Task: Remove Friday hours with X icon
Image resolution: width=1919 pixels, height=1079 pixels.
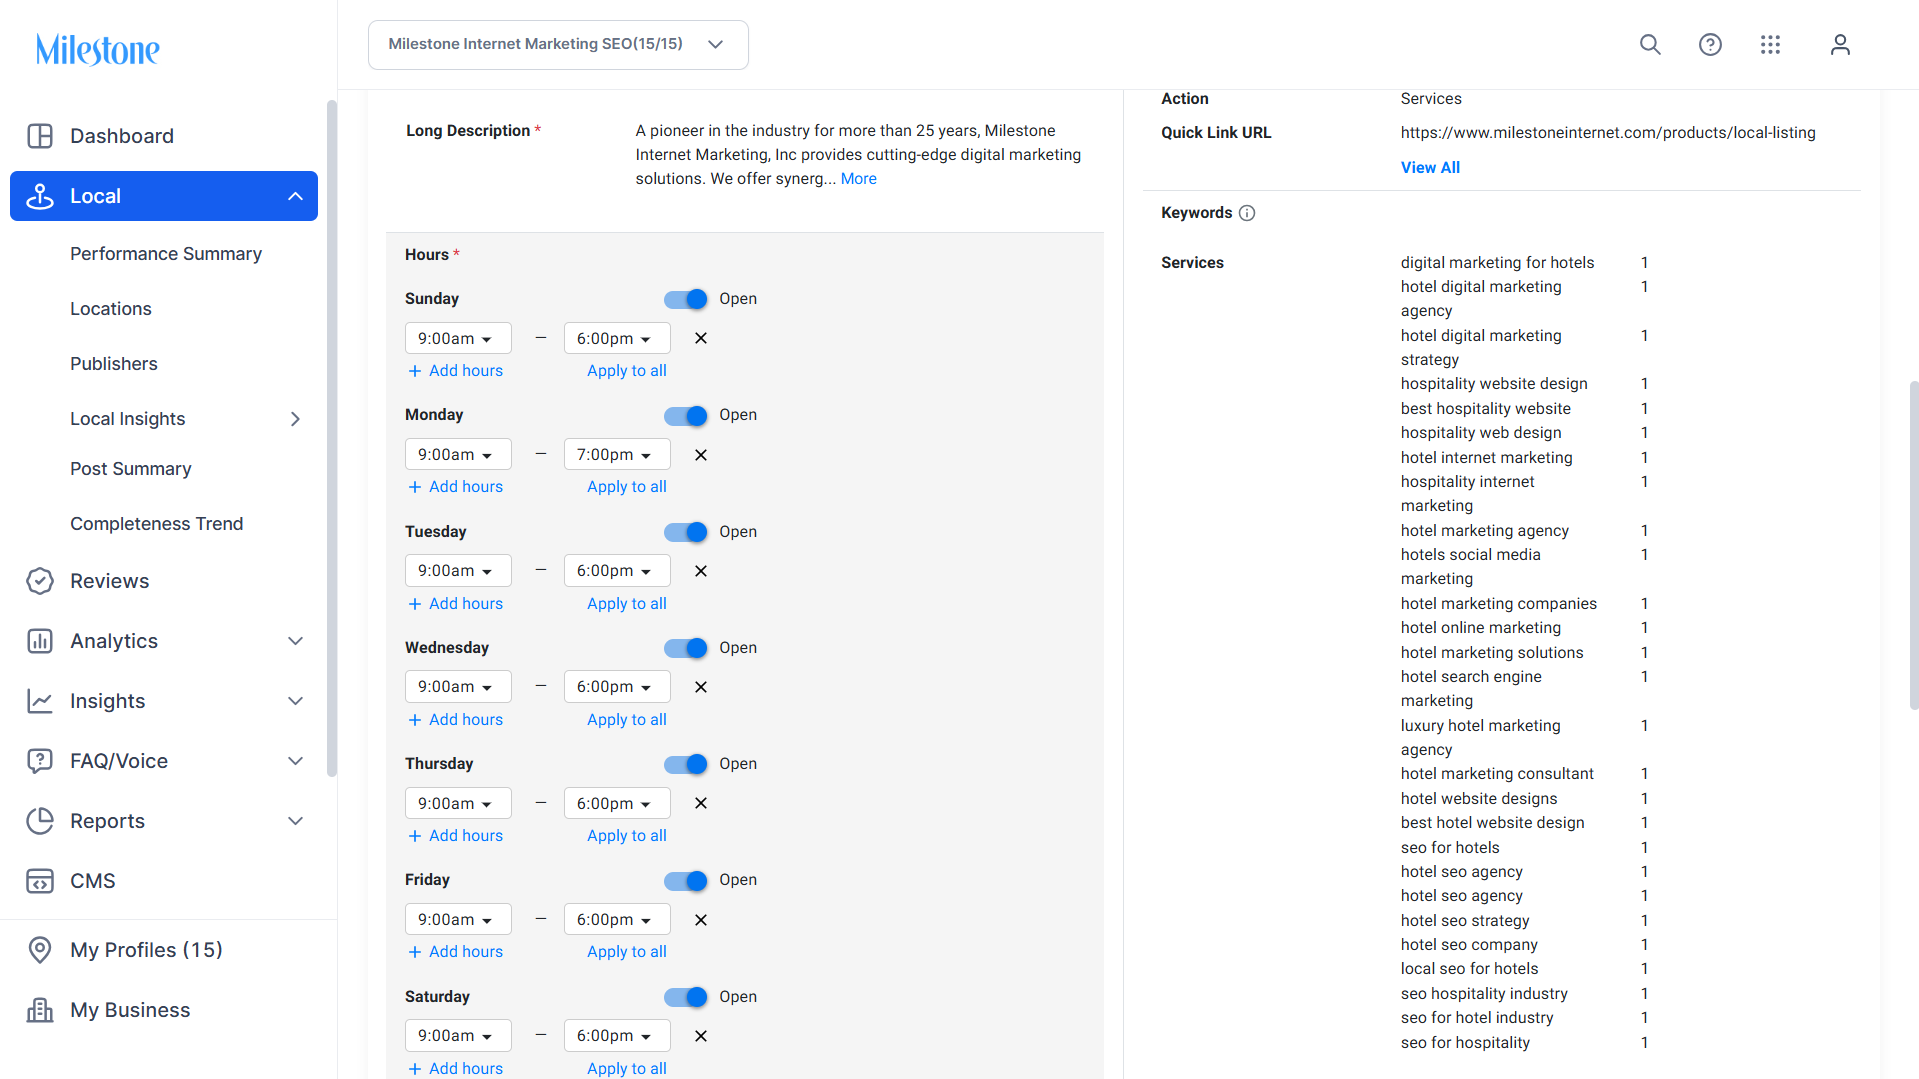Action: click(701, 920)
